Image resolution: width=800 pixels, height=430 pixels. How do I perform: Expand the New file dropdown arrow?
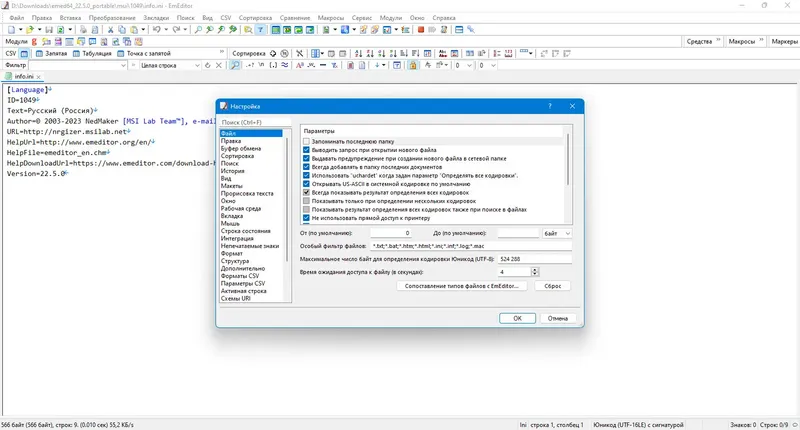pyautogui.click(x=20, y=30)
